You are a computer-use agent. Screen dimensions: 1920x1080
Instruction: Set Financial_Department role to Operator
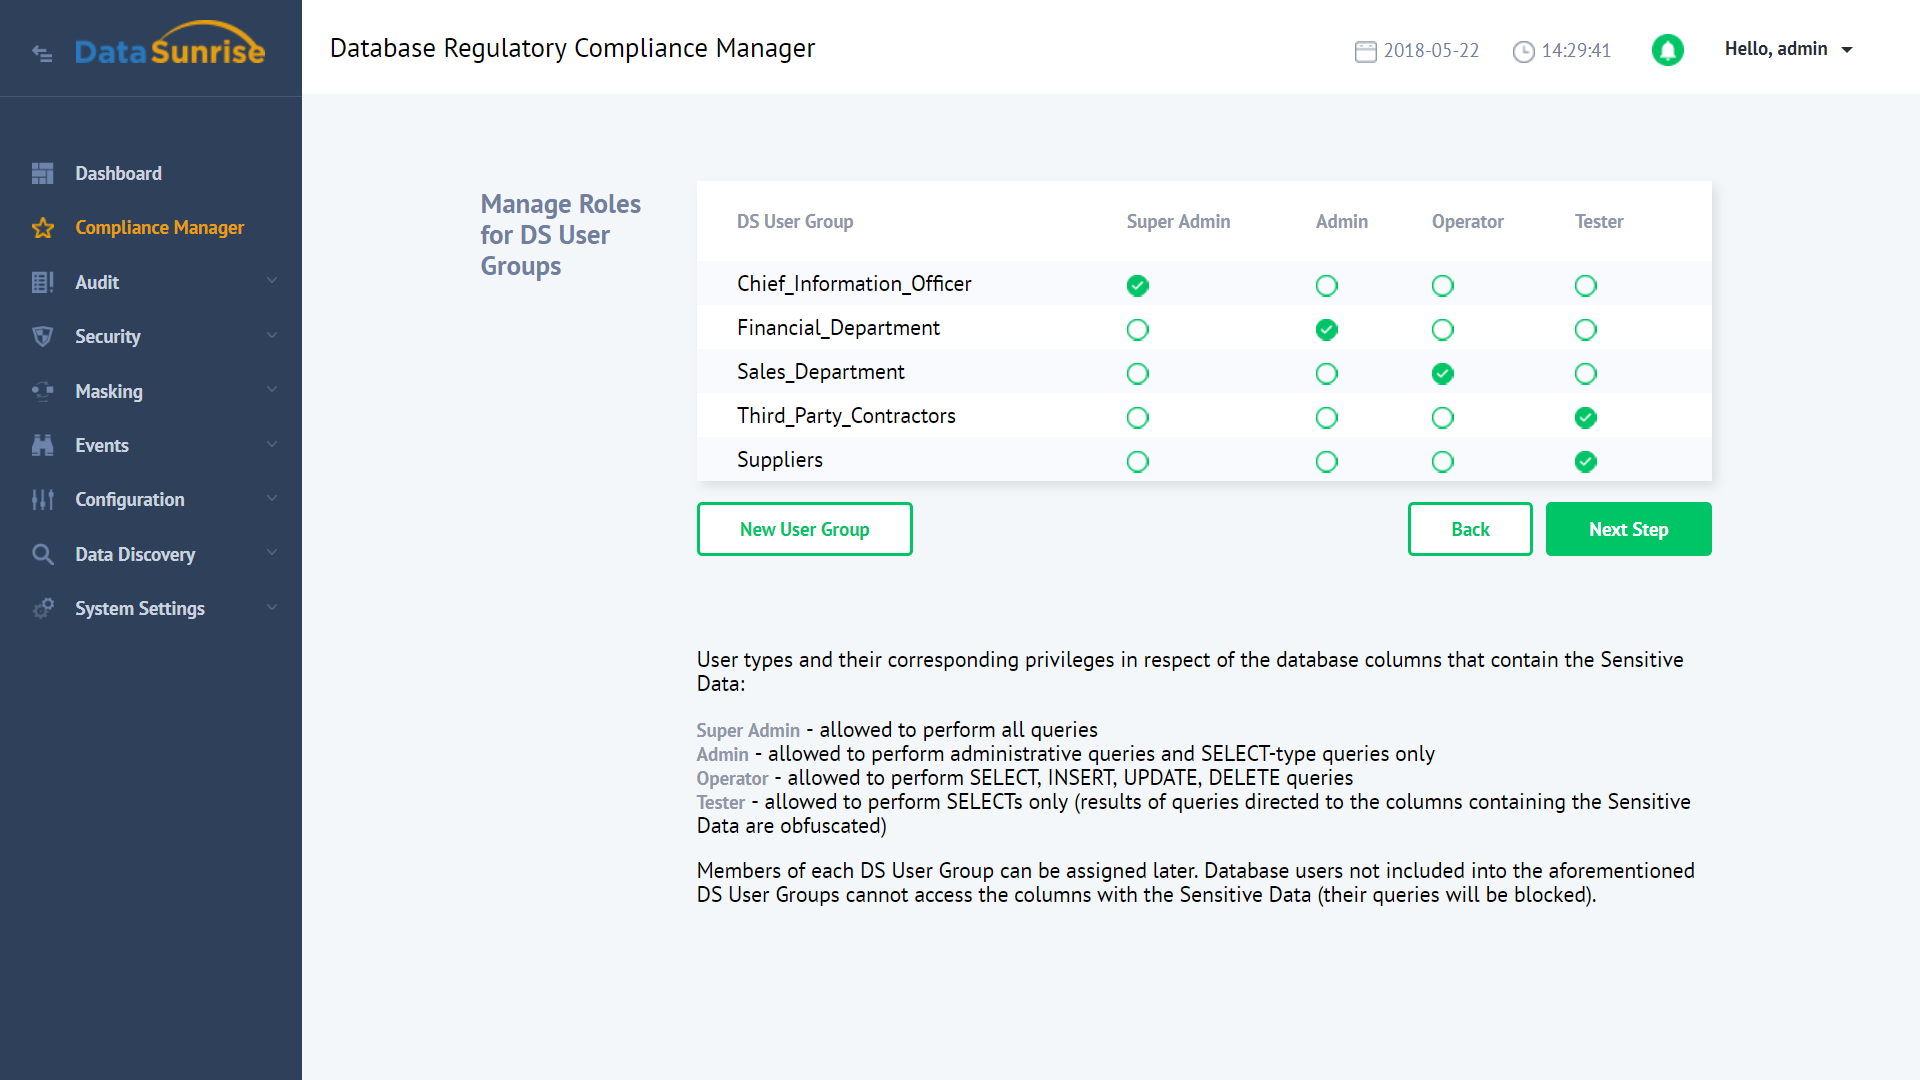(1442, 330)
